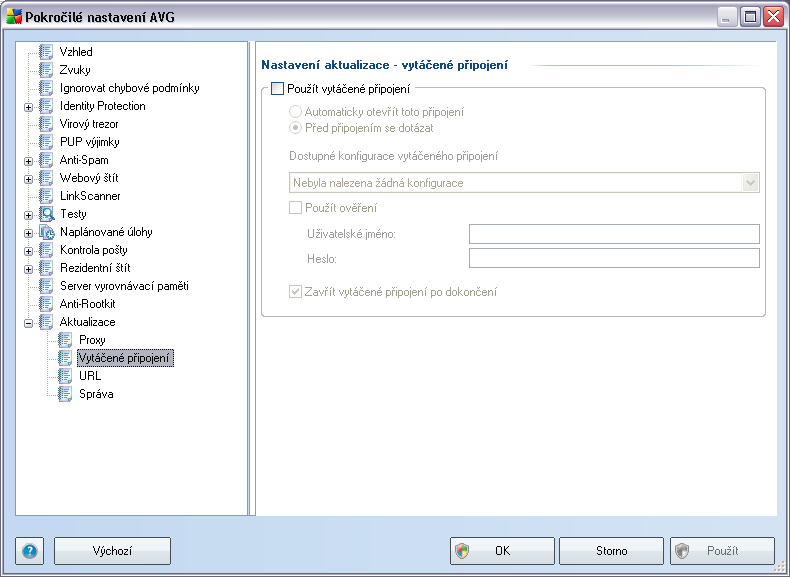Image resolution: width=790 pixels, height=577 pixels.
Task: Select Zvuky settings entry
Action: click(x=75, y=70)
